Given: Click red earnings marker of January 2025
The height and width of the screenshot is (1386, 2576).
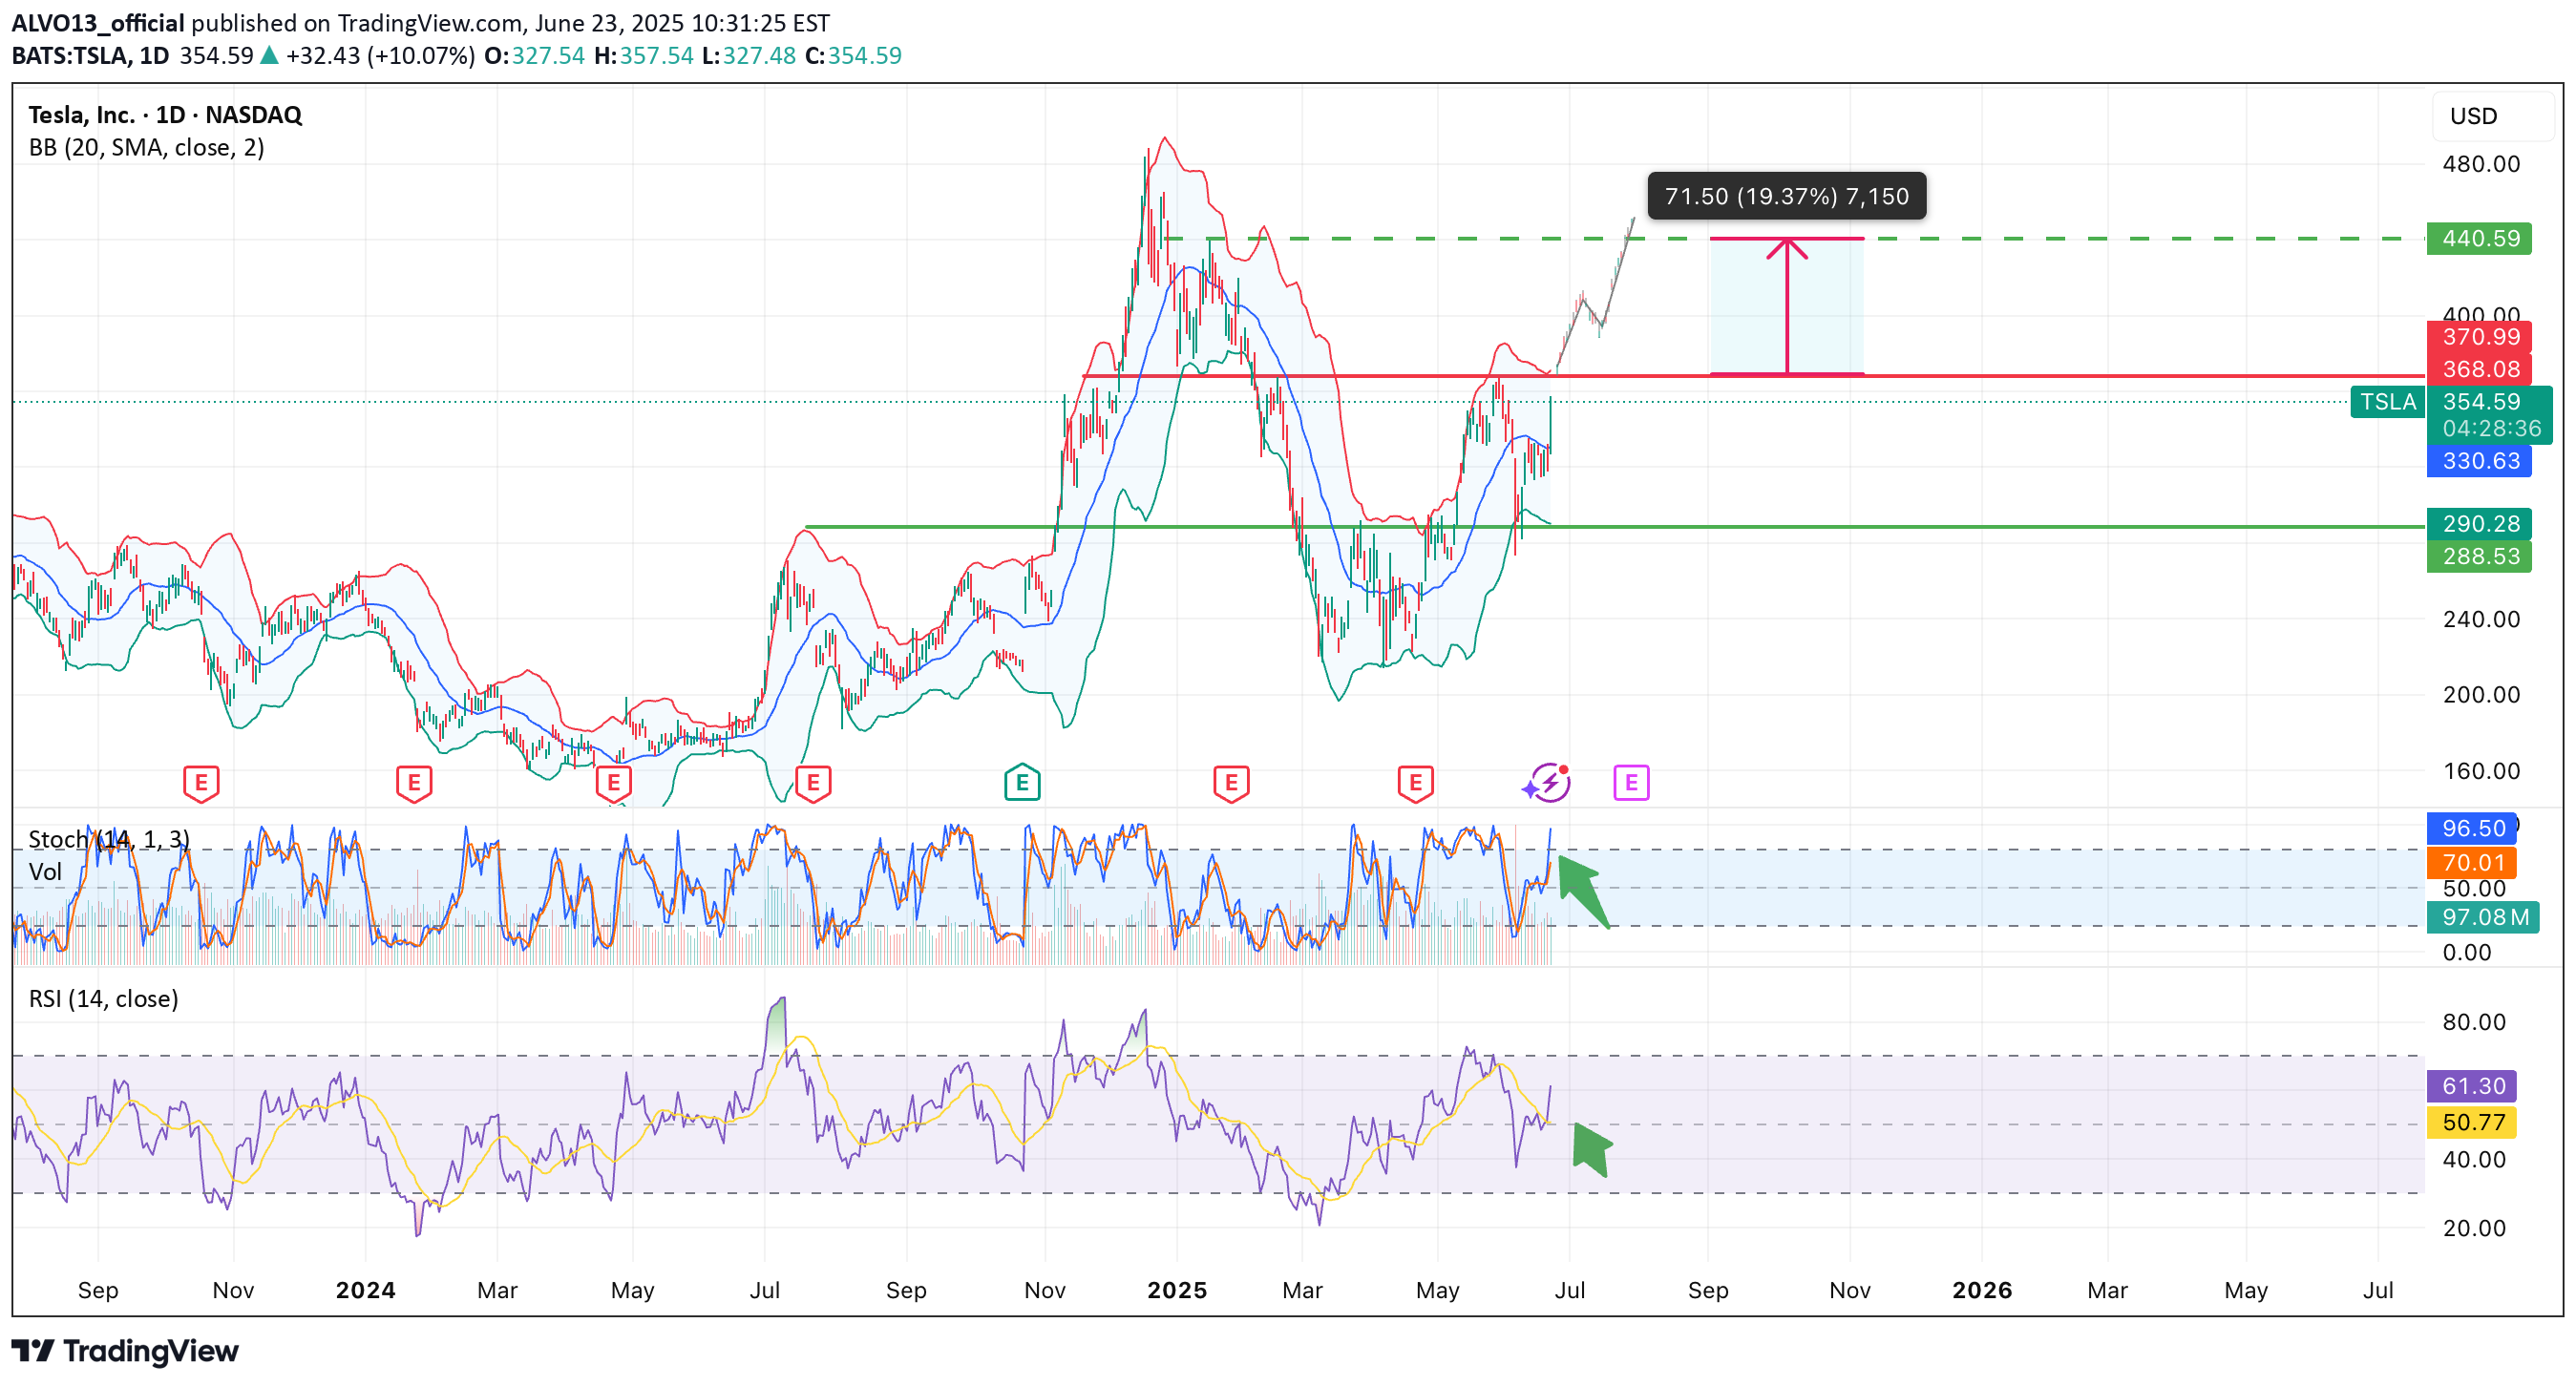Looking at the screenshot, I should point(1231,783).
